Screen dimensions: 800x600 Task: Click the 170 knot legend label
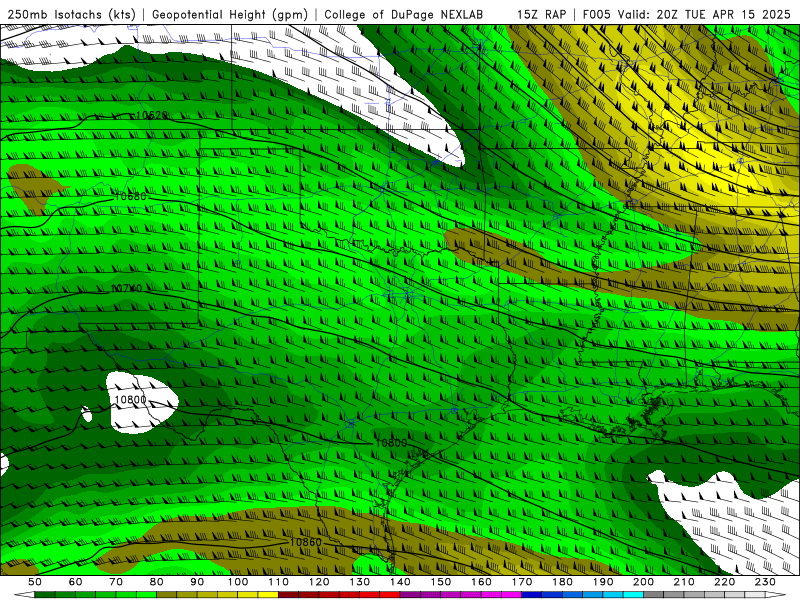pyautogui.click(x=522, y=582)
